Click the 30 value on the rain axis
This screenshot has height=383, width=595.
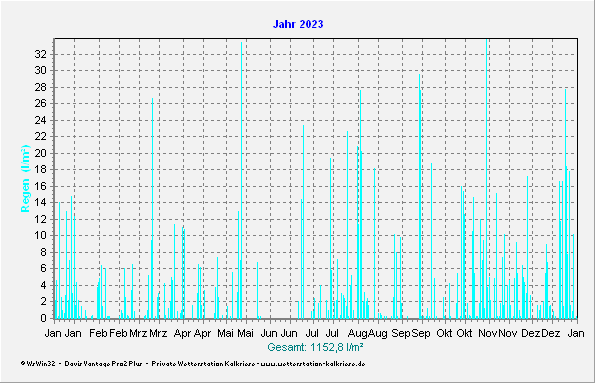tap(41, 71)
